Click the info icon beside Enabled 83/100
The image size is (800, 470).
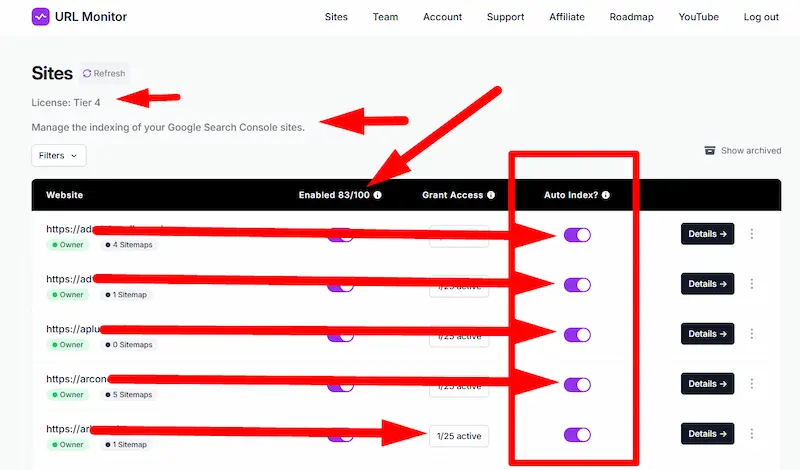coord(378,195)
